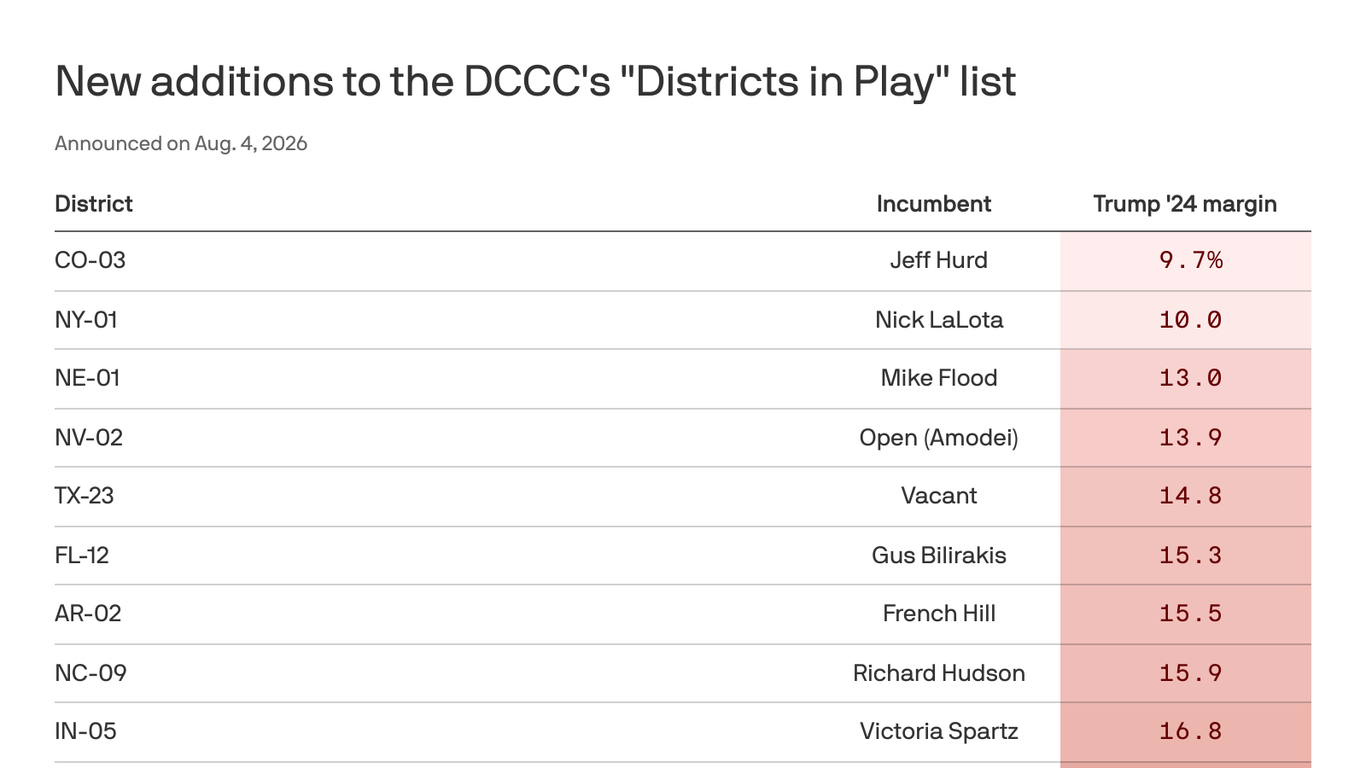
Task: Click incumbent name Nick LaLota
Action: tap(939, 320)
